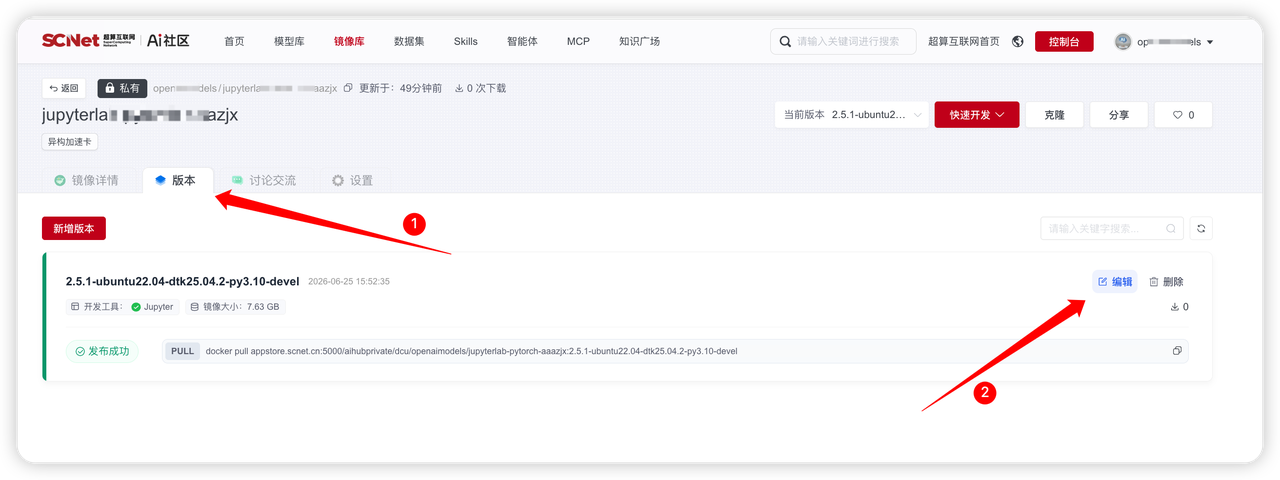Select the docker pull command text
The width and height of the screenshot is (1280, 480).
[471, 352]
